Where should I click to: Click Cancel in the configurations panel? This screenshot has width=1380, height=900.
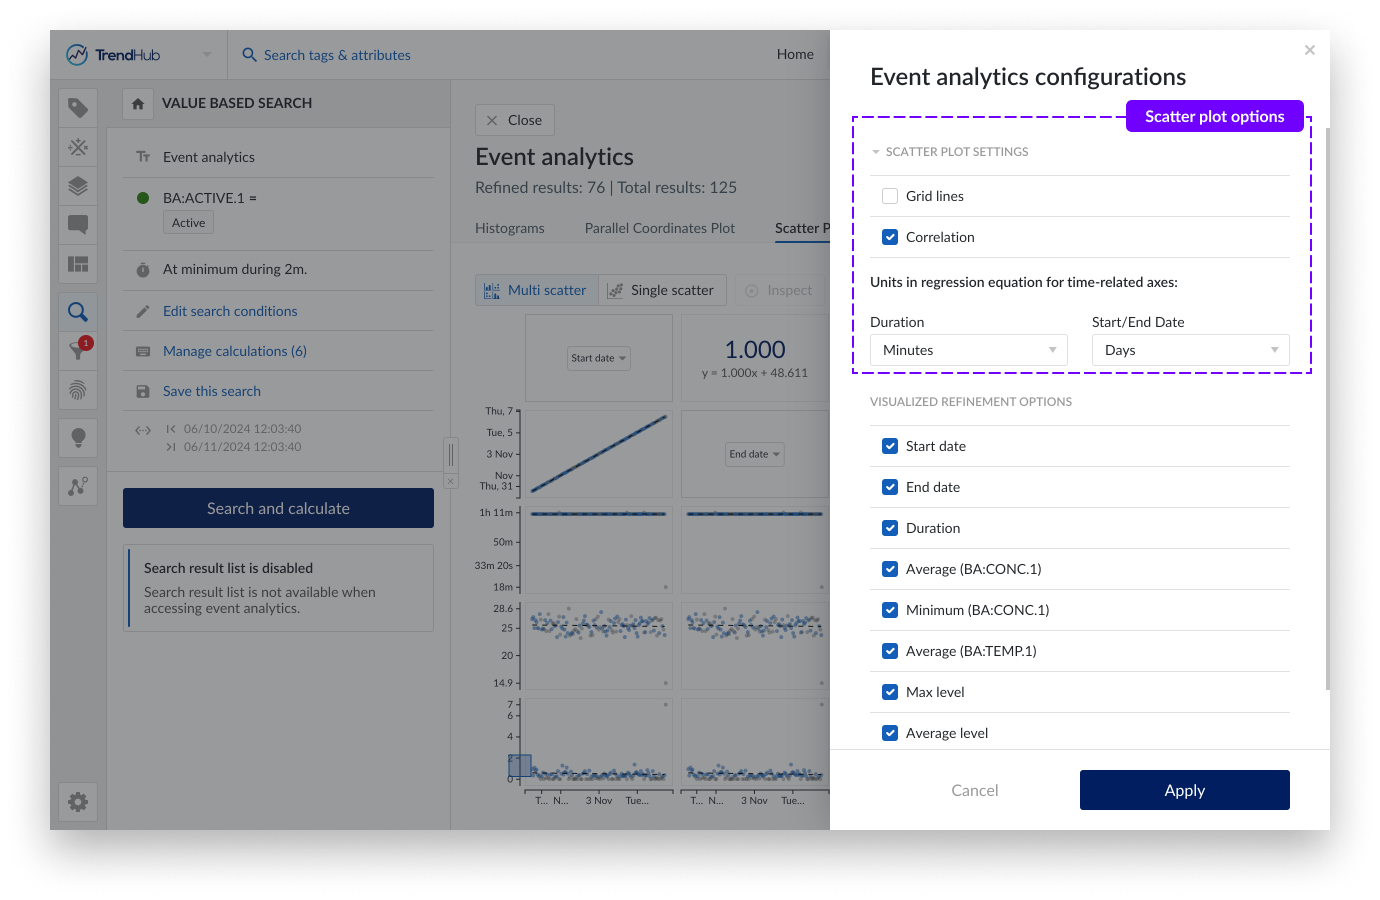tap(975, 790)
